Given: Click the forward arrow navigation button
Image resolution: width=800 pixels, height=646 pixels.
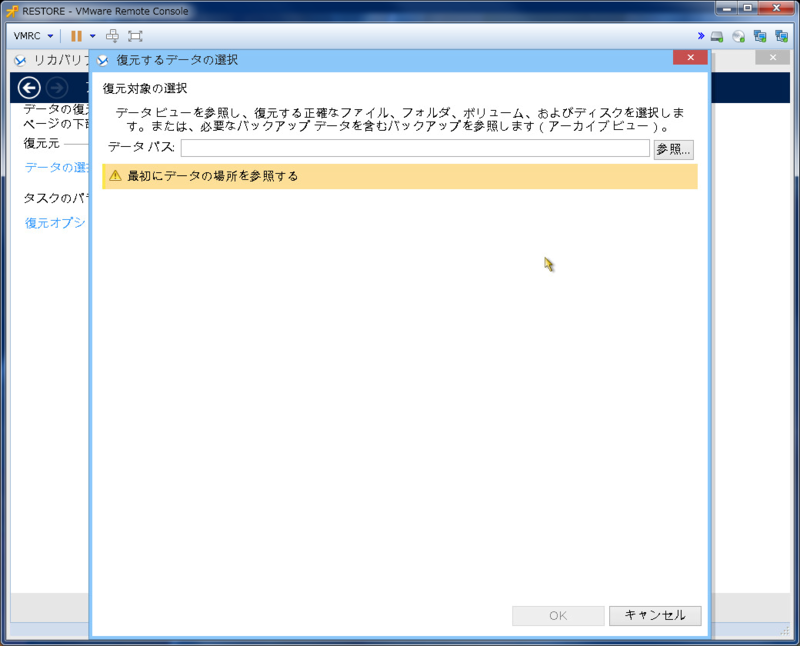Looking at the screenshot, I should tap(57, 87).
